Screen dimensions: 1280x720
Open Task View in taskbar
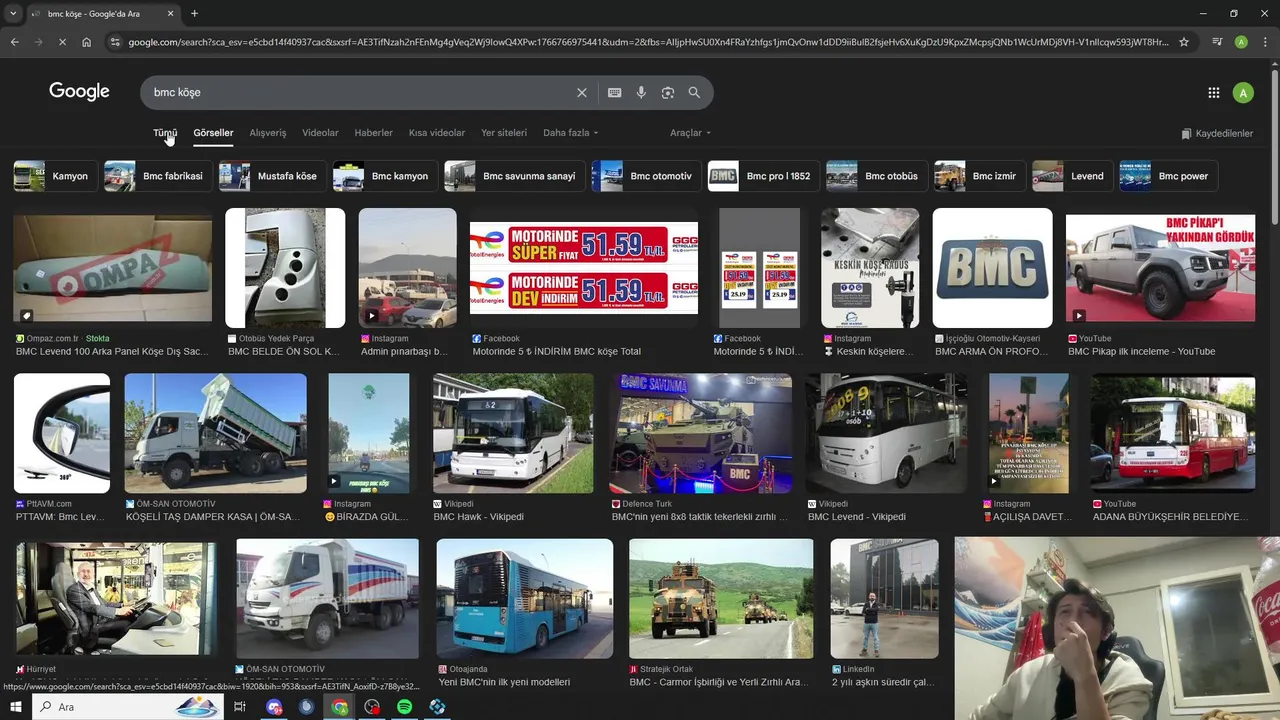(x=240, y=707)
